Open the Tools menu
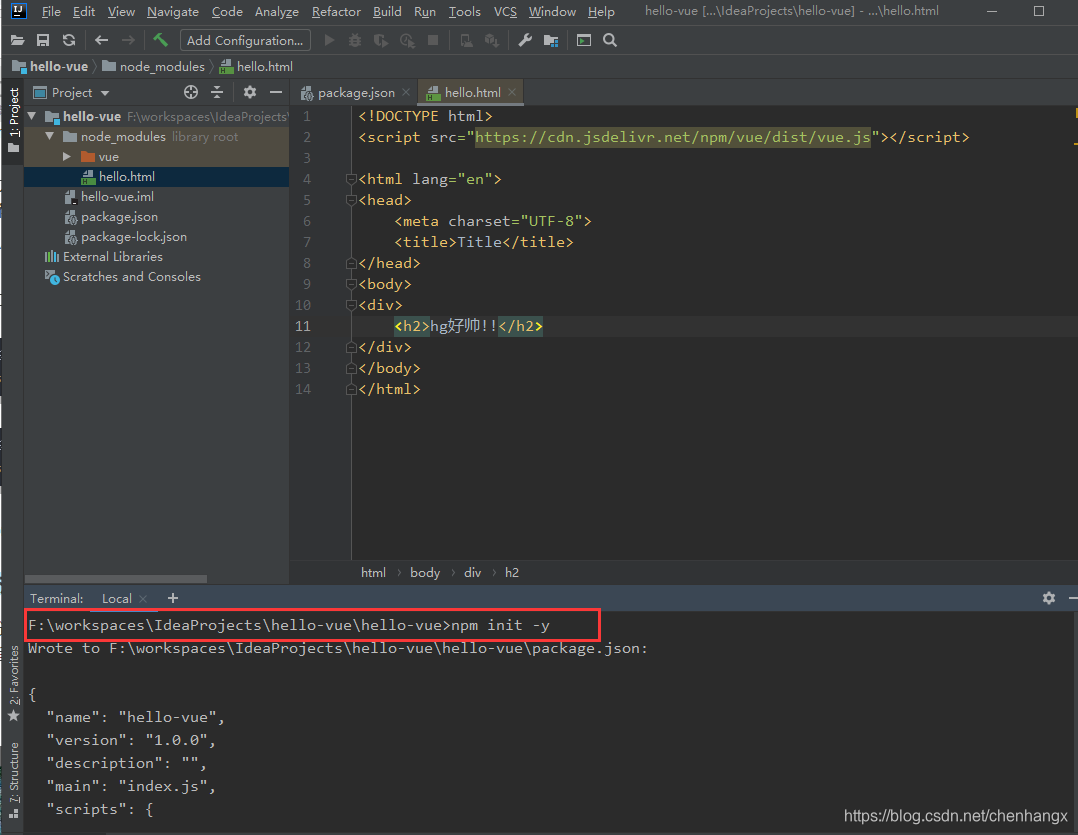Viewport: 1078px width, 835px height. pos(465,12)
